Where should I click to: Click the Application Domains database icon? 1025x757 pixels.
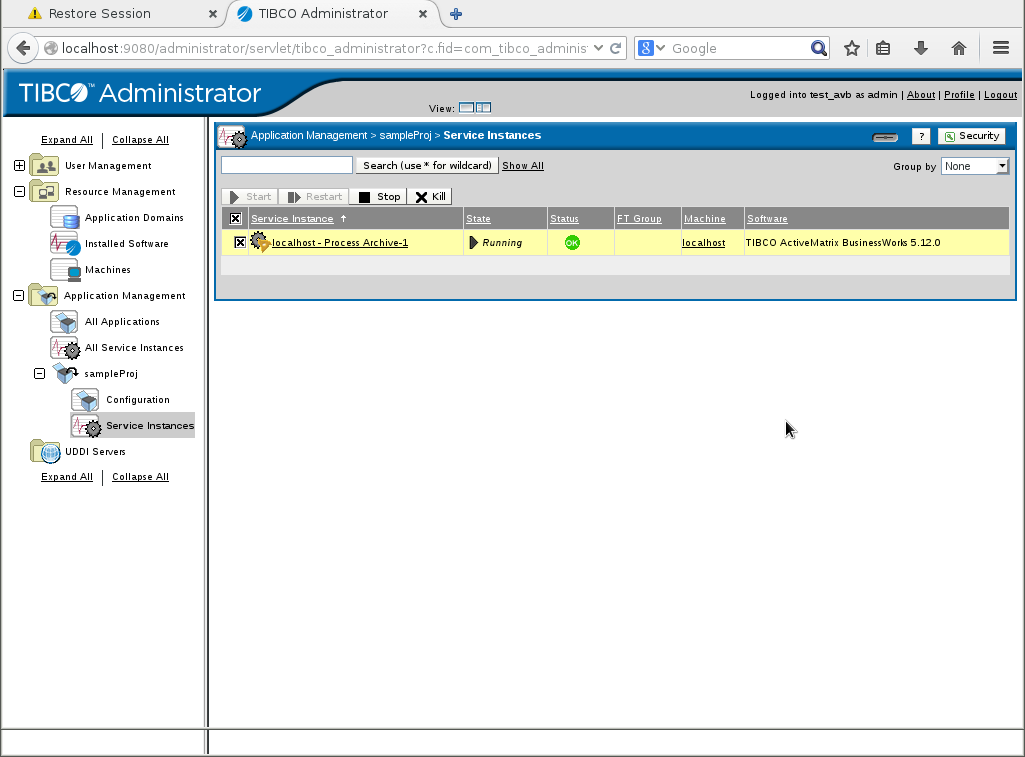click(x=64, y=217)
